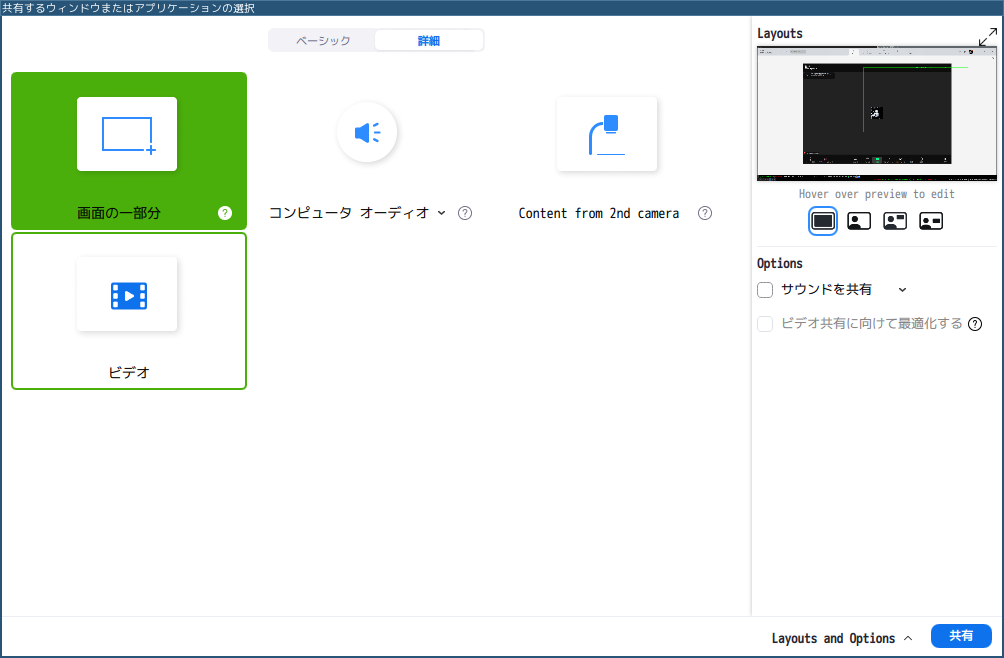The height and width of the screenshot is (658, 1004).
Task: Choose the presenter overlay layout, second option
Action: (x=859, y=222)
